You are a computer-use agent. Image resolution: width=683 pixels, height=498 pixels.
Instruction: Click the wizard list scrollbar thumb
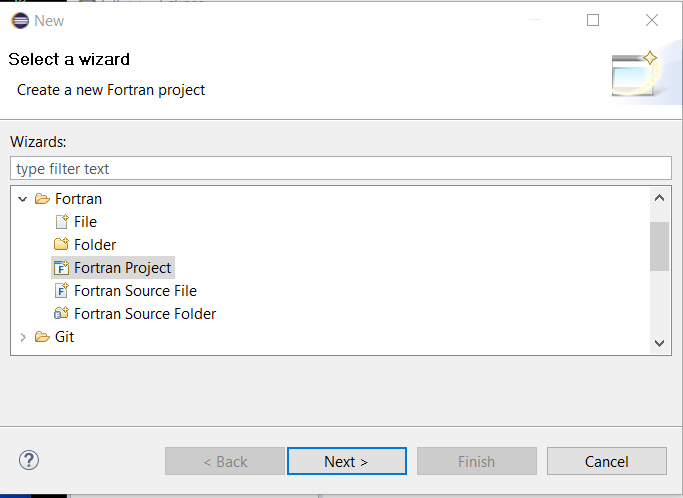pos(659,246)
